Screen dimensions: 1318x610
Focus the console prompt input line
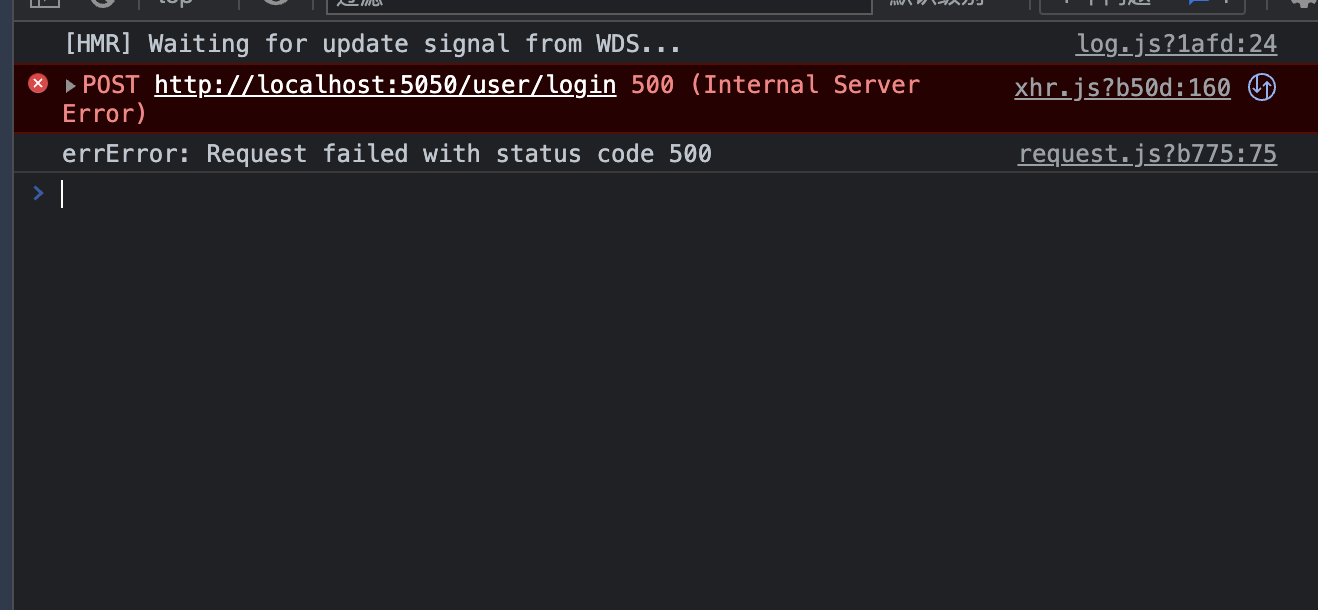click(600, 194)
